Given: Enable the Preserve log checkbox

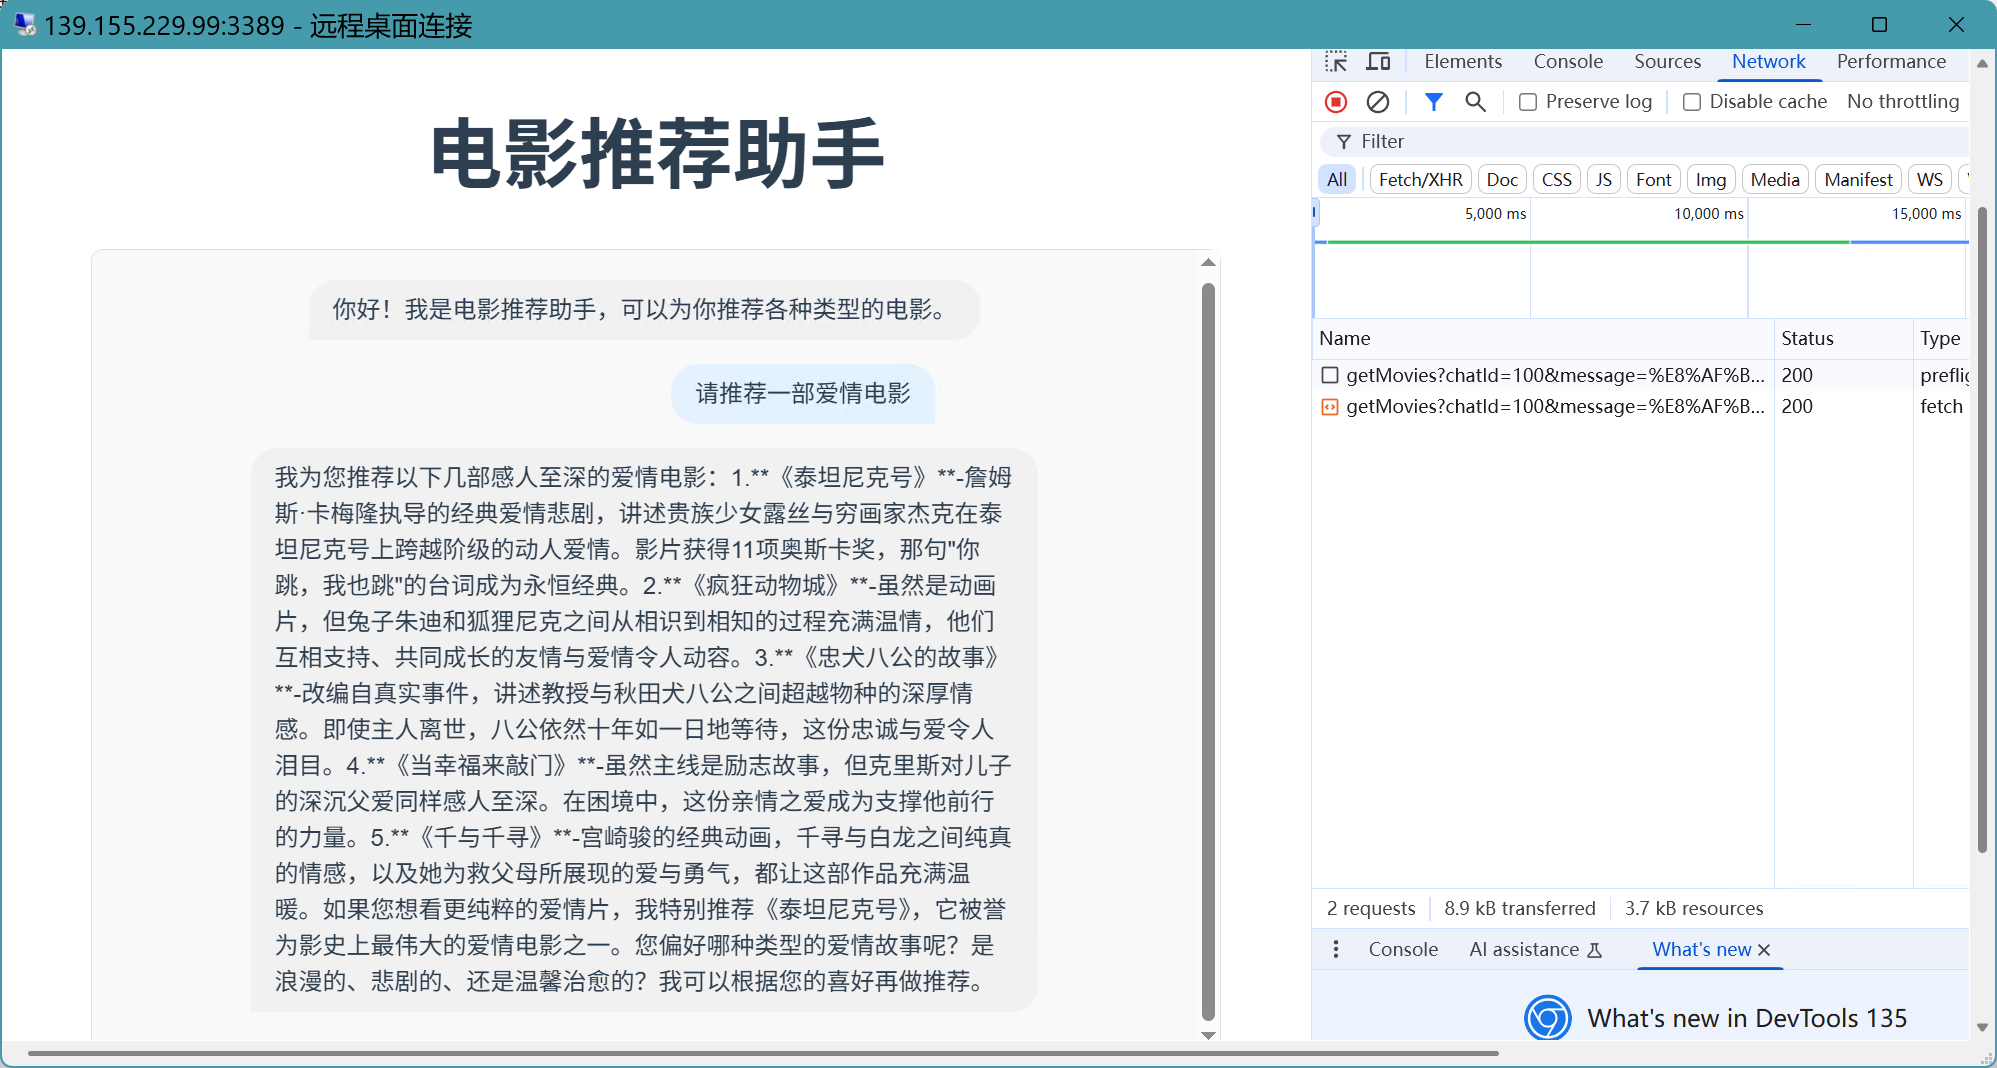Looking at the screenshot, I should pos(1528,102).
